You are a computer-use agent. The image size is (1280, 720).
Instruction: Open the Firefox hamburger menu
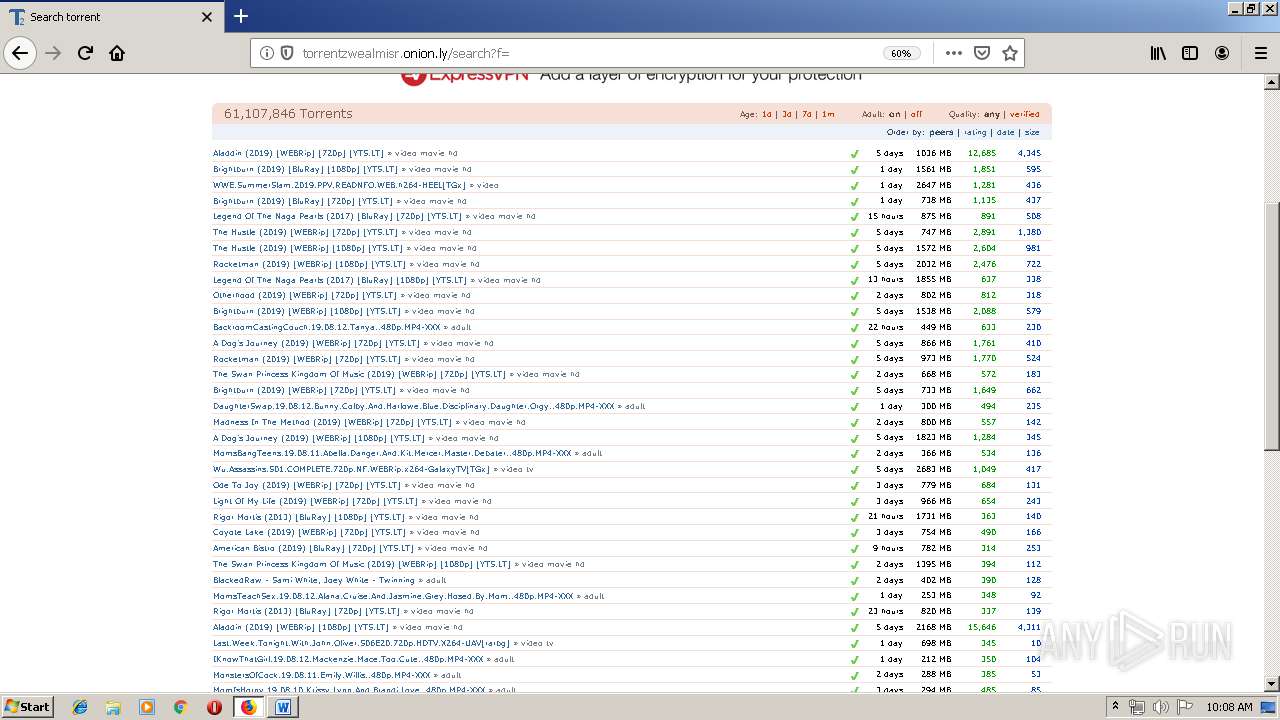1260,53
